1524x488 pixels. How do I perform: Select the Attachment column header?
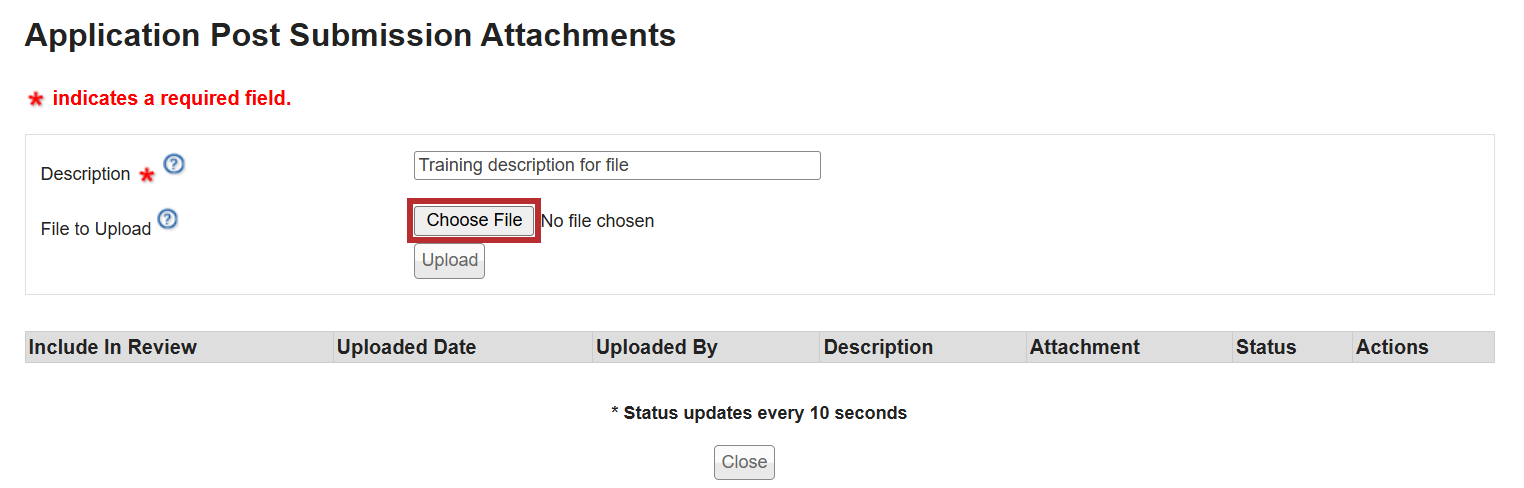[1085, 347]
